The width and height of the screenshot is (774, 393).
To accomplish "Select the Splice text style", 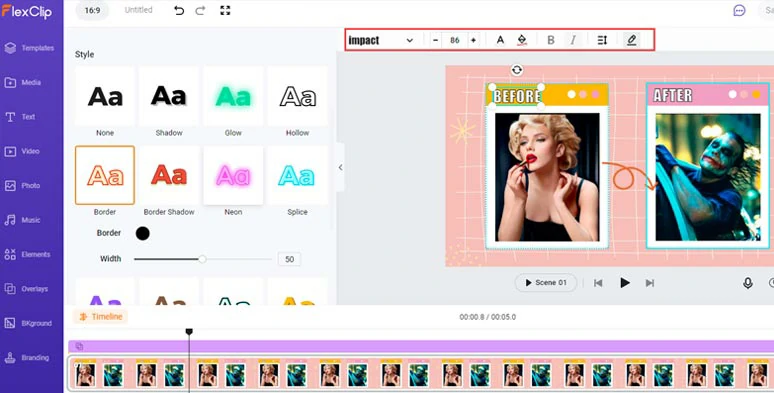I will click(297, 175).
